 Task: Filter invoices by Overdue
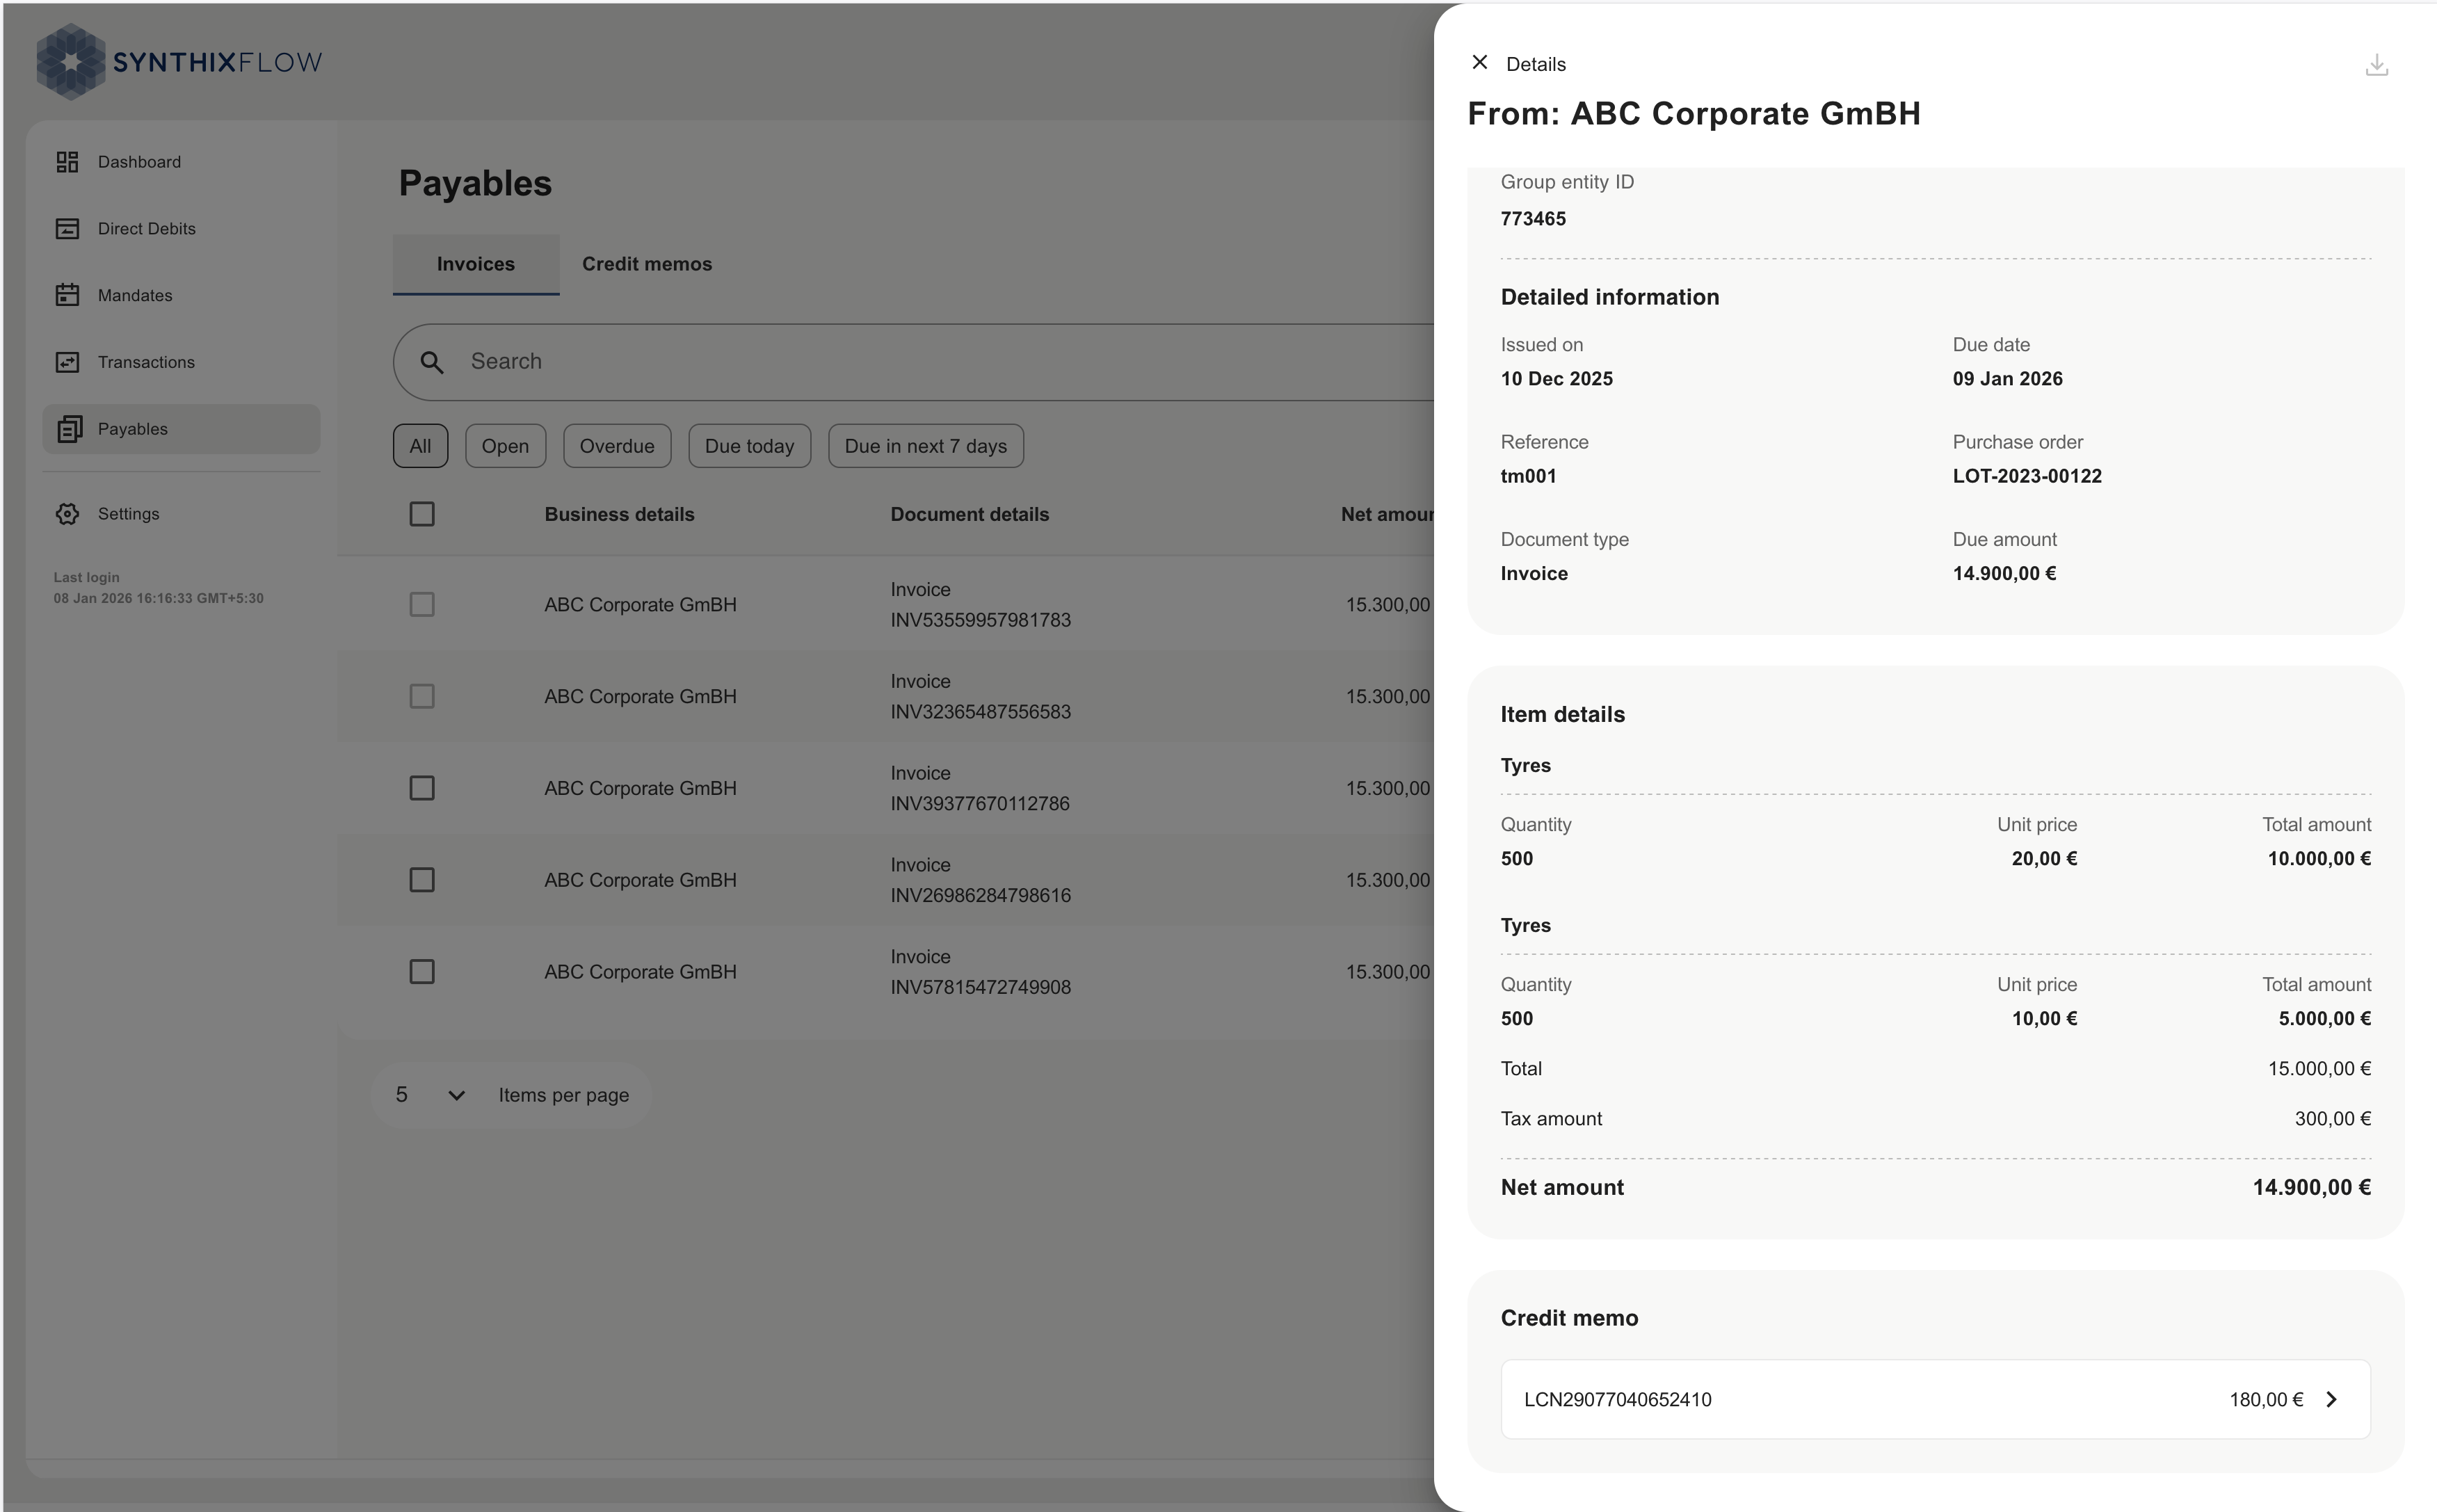pos(617,446)
